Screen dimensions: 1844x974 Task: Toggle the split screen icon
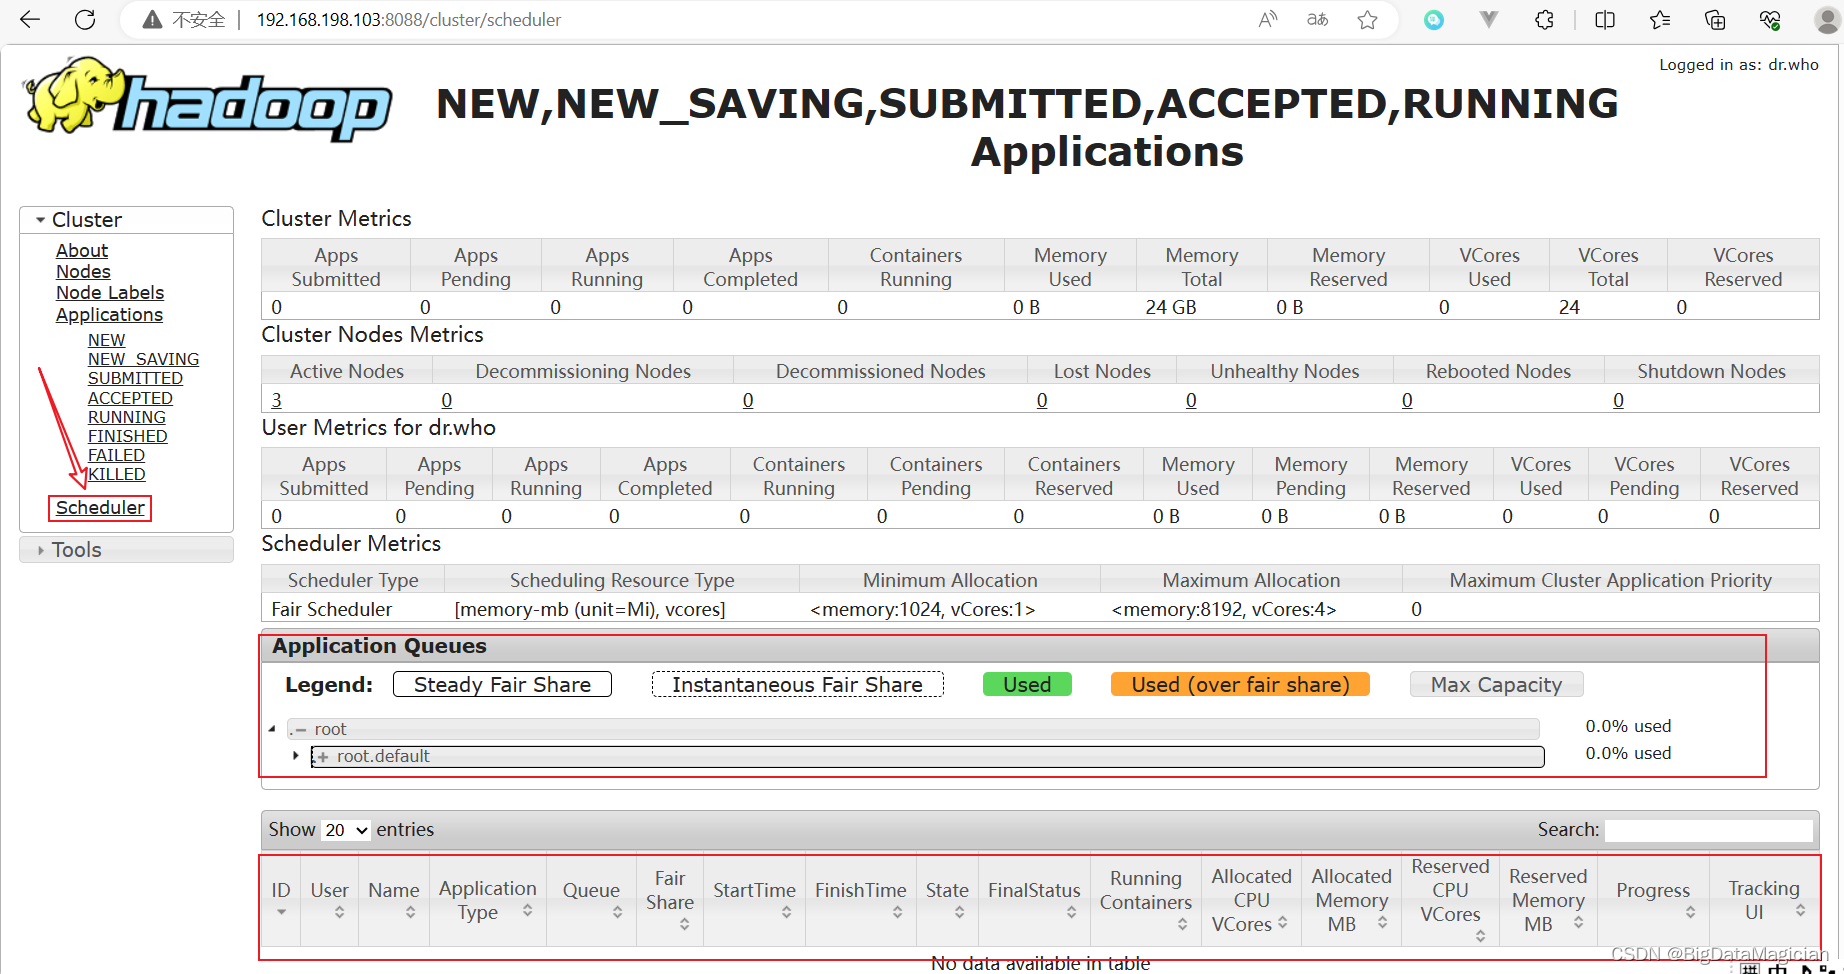pyautogui.click(x=1605, y=20)
